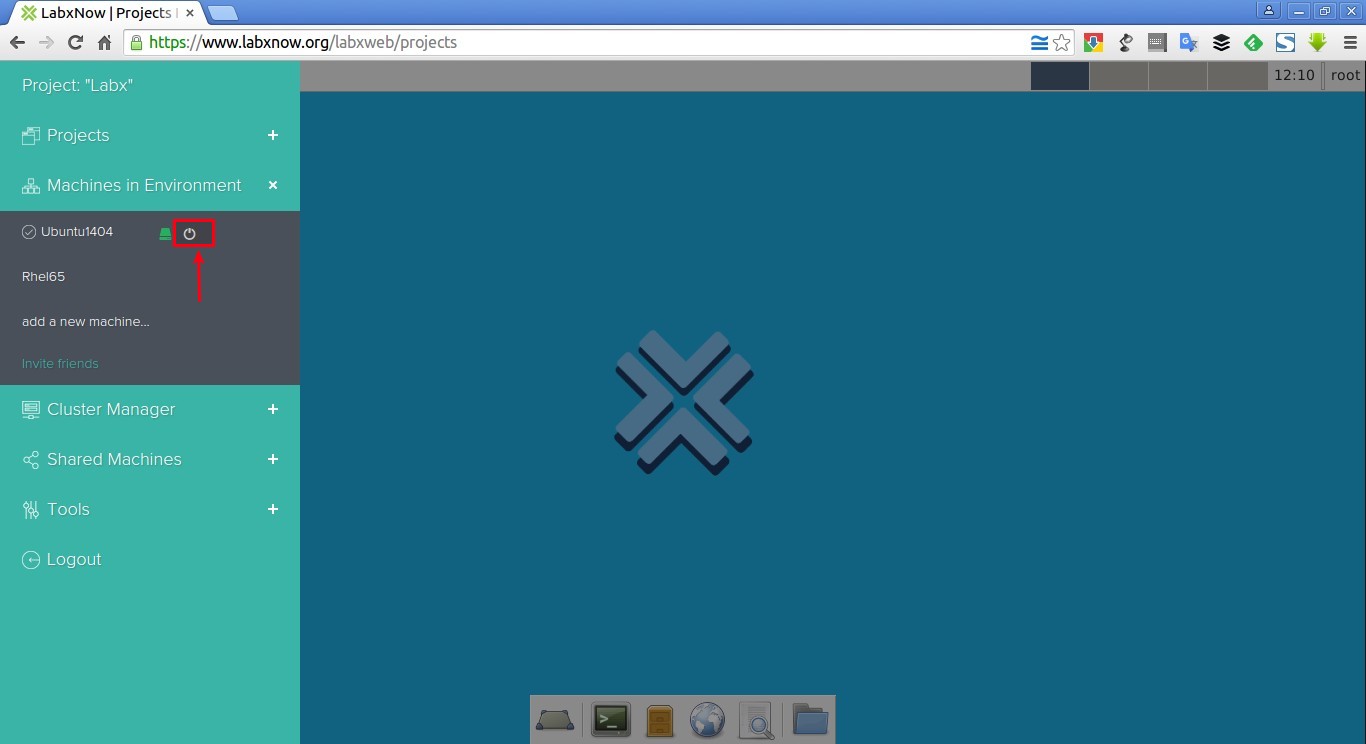Switch to the second workspace in pager
Viewport: 1366px width, 744px height.
(x=1119, y=75)
